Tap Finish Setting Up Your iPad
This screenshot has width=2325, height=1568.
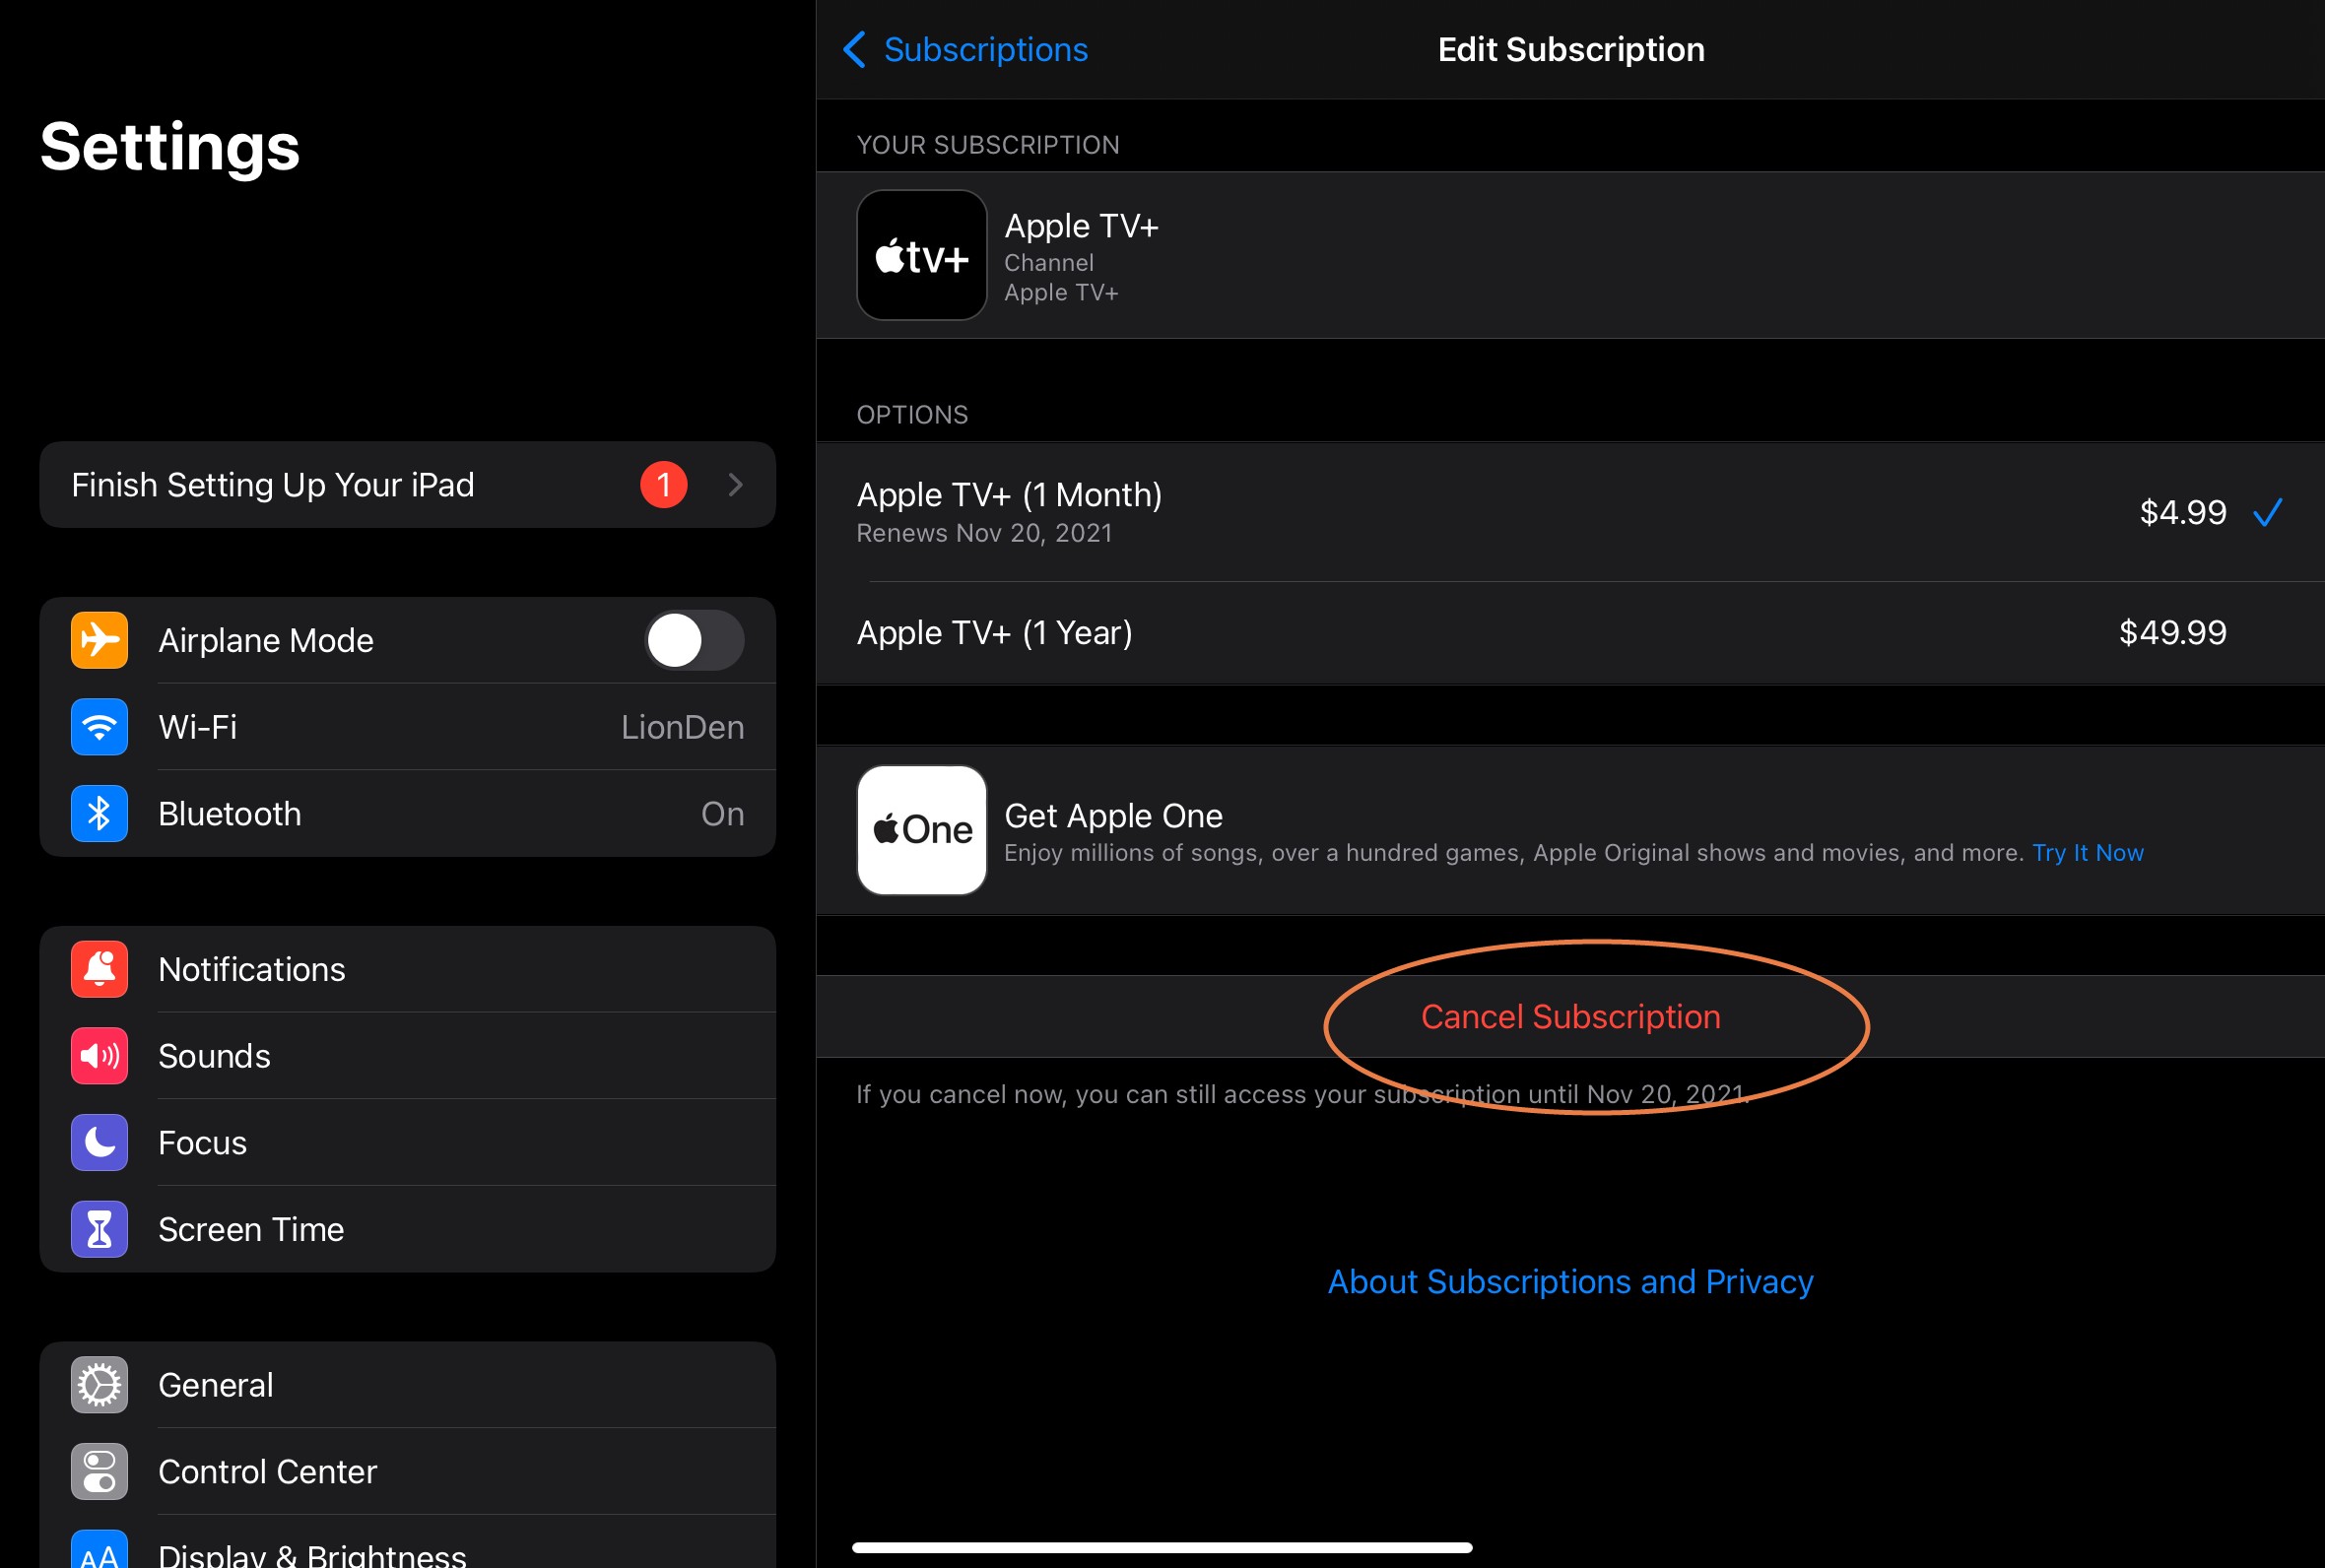click(408, 485)
